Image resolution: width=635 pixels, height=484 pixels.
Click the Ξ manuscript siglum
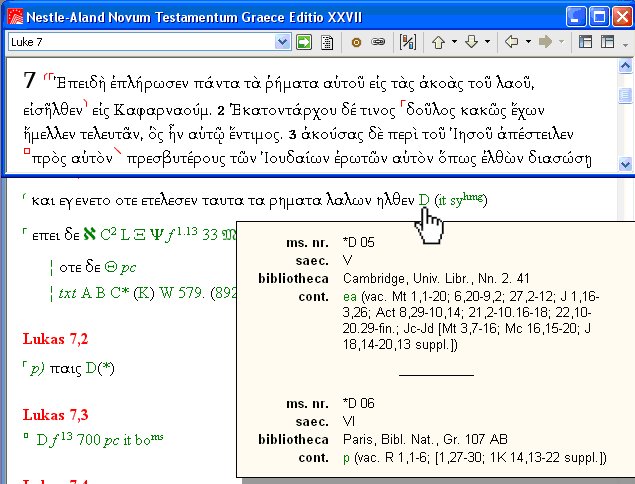coord(139,235)
